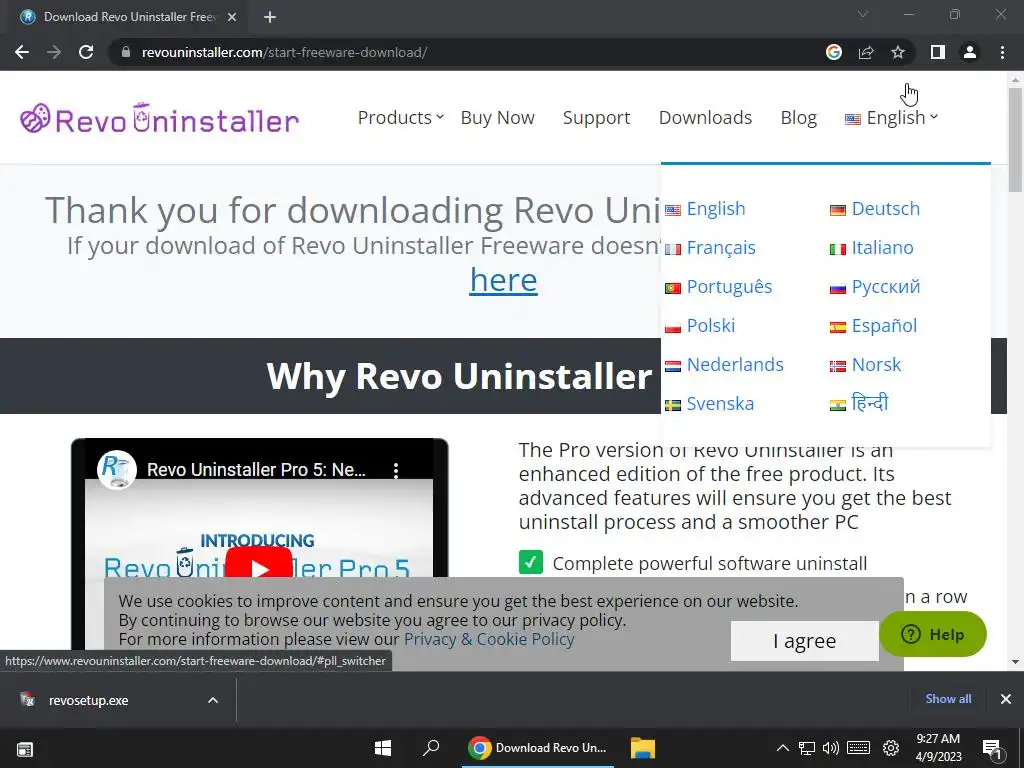
Task: Click the network icon in system tray
Action: (807, 748)
